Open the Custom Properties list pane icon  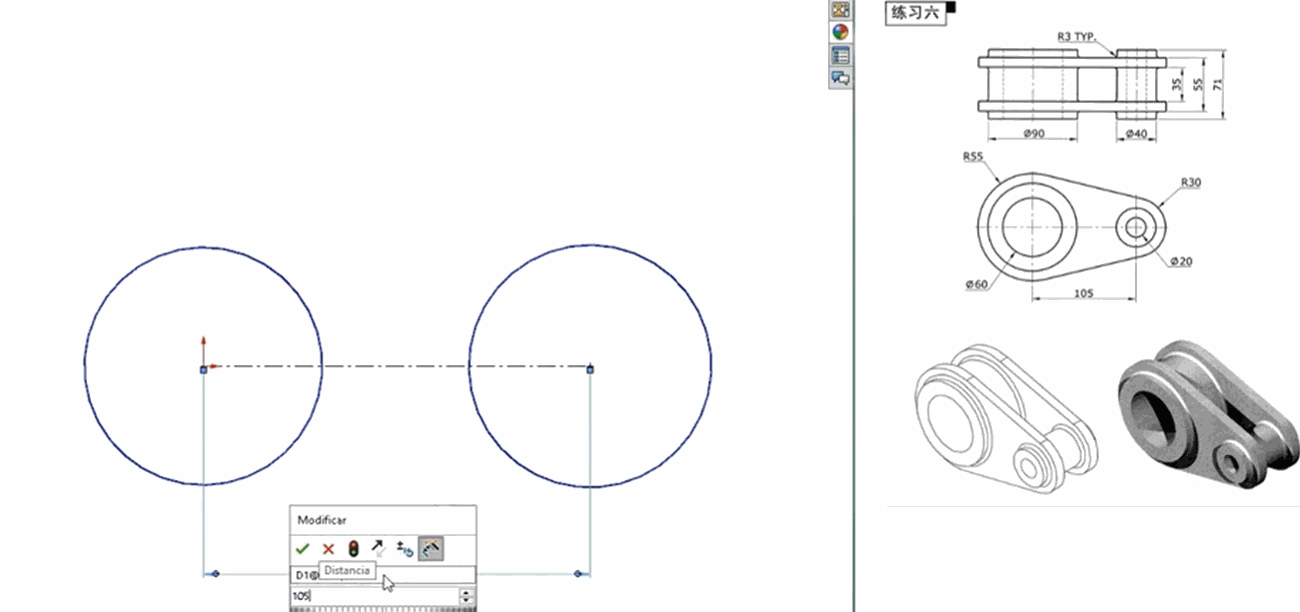(x=840, y=55)
